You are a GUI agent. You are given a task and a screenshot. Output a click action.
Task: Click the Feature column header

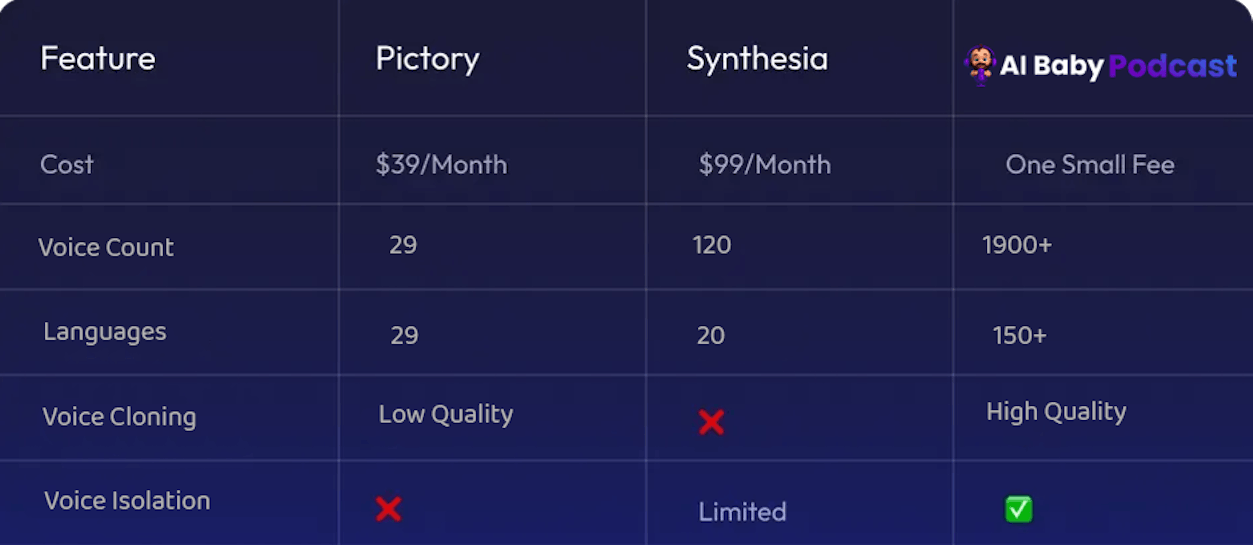pos(98,59)
